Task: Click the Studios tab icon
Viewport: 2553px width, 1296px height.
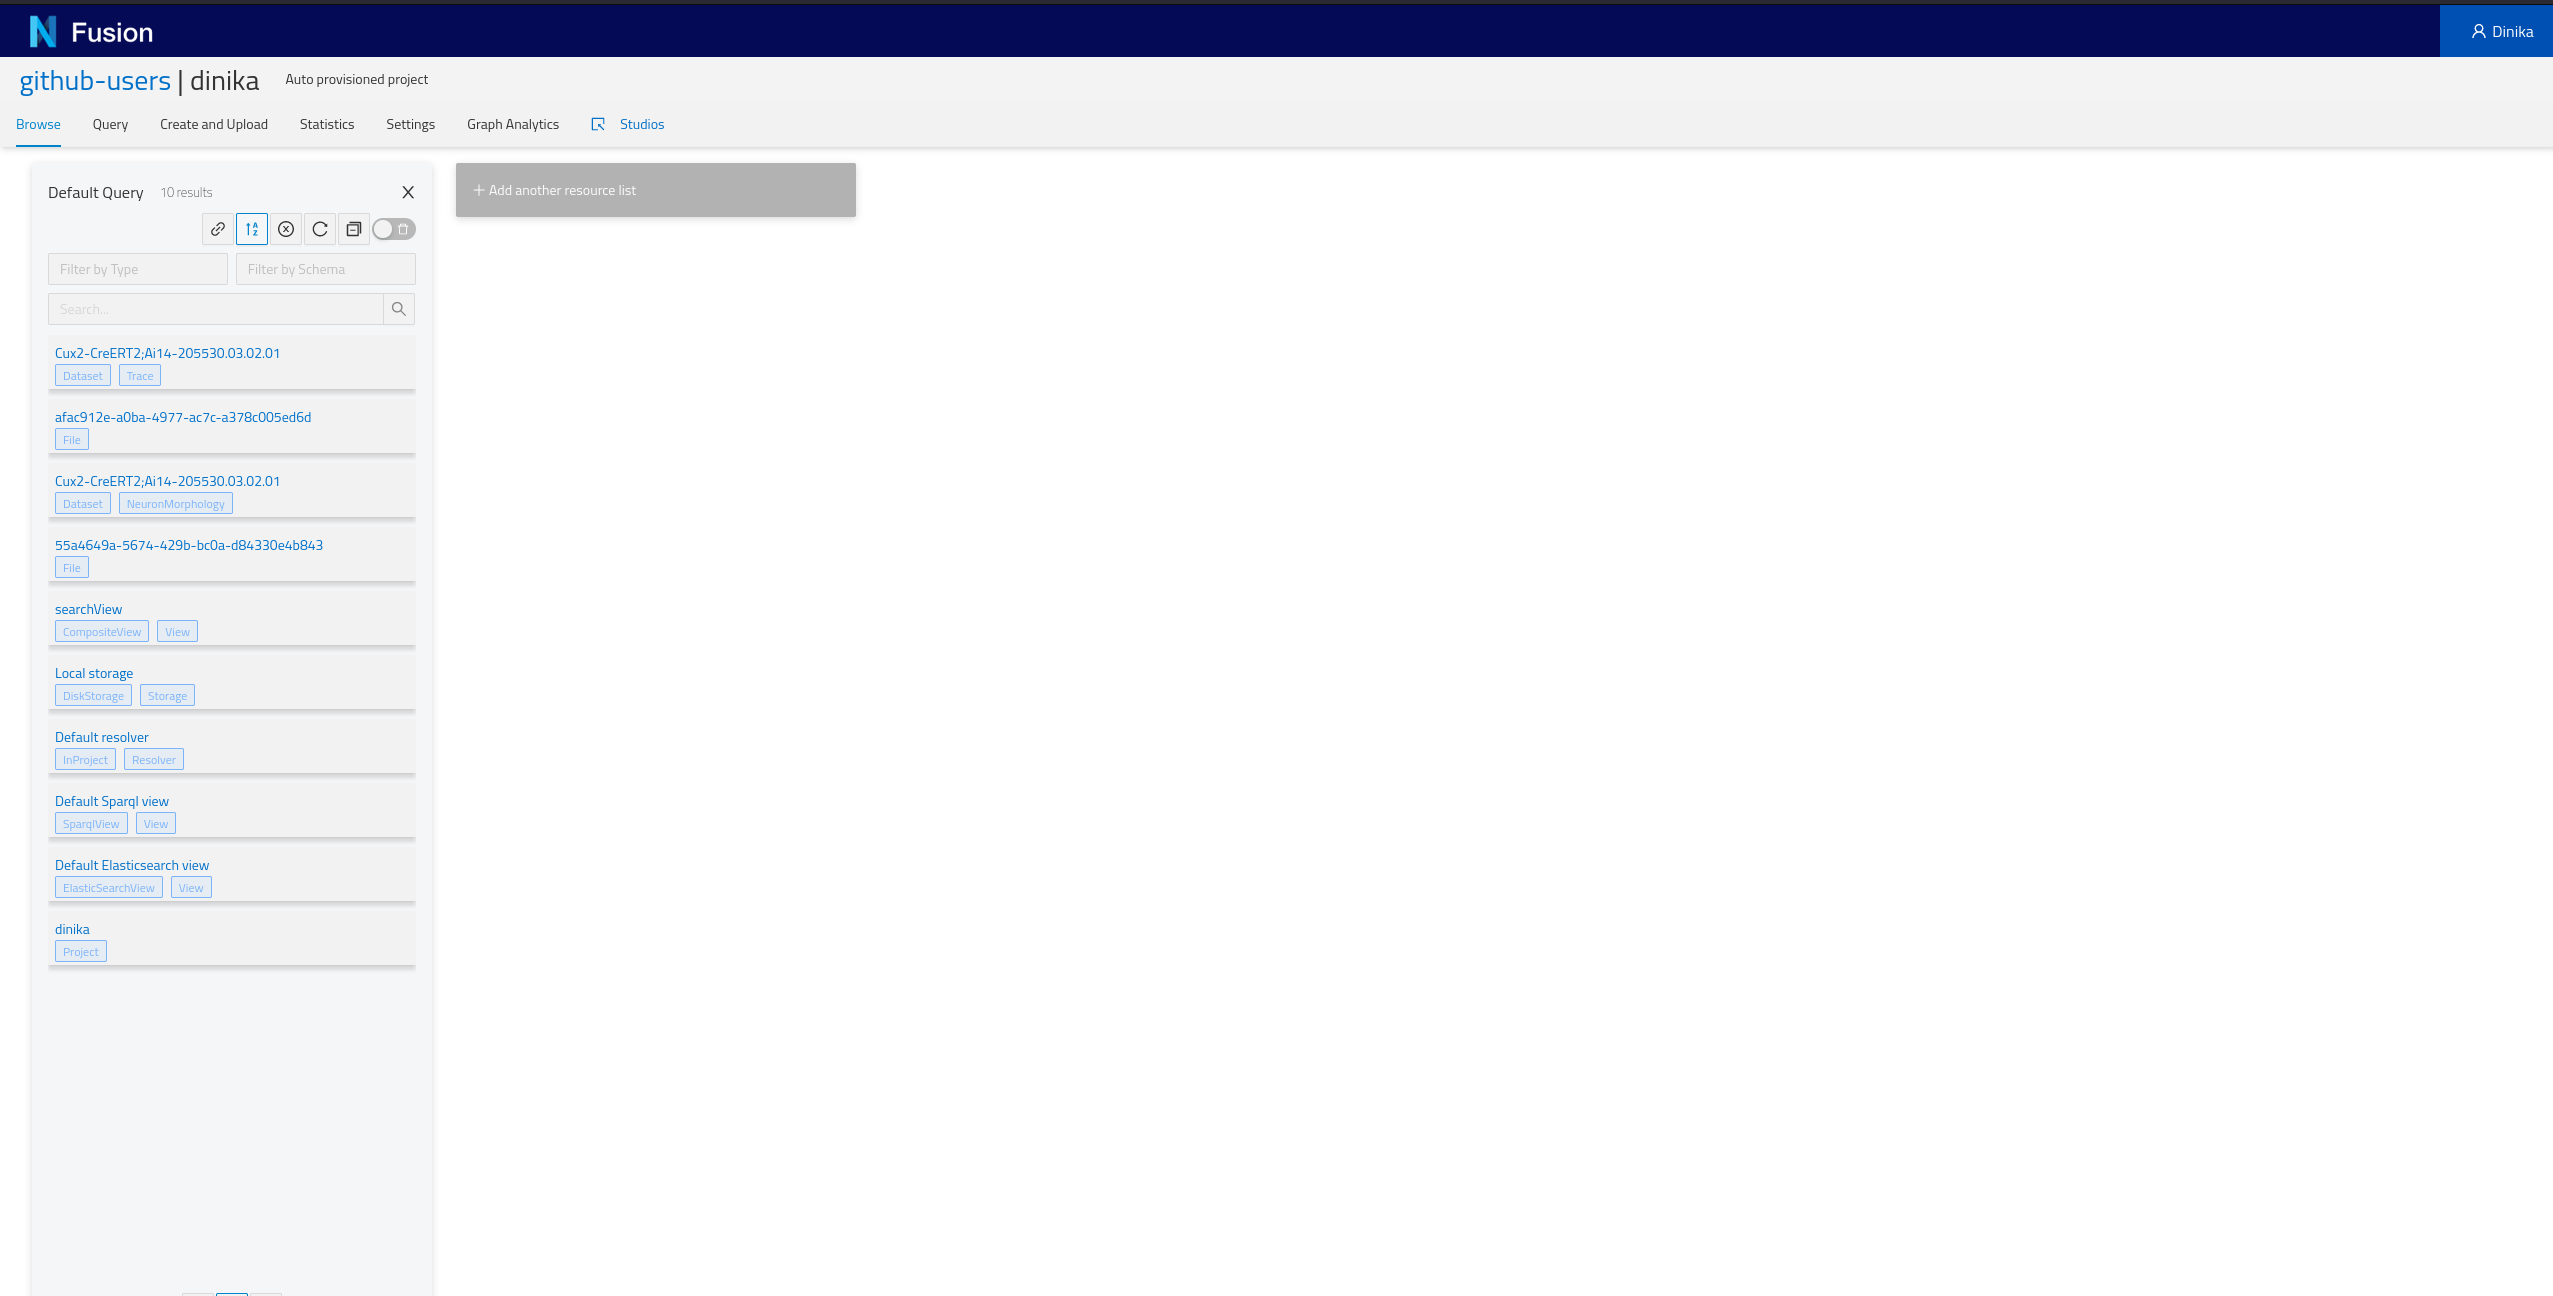Action: click(x=598, y=124)
